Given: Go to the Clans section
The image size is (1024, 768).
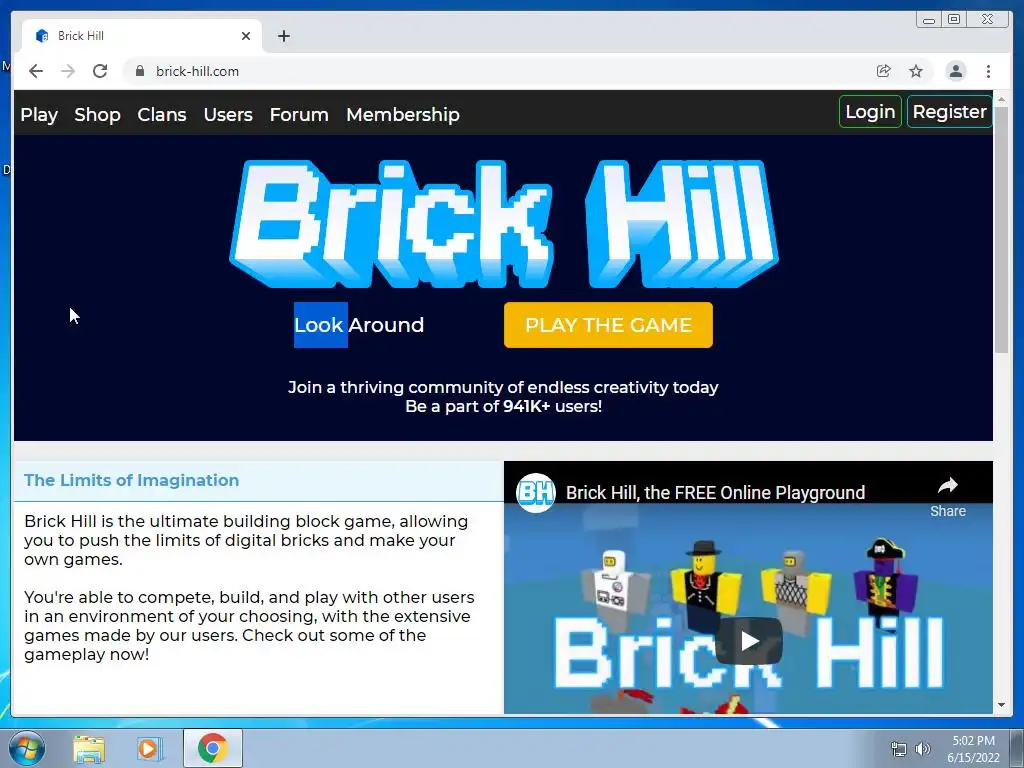Looking at the screenshot, I should [162, 114].
